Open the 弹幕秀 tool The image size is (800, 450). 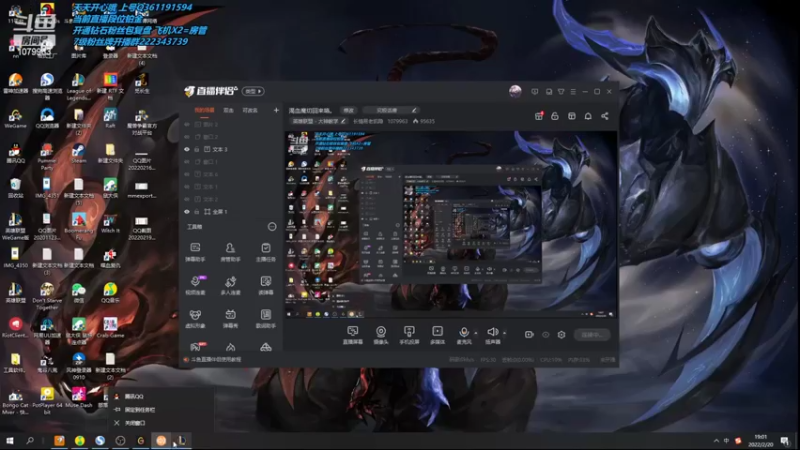pos(230,318)
